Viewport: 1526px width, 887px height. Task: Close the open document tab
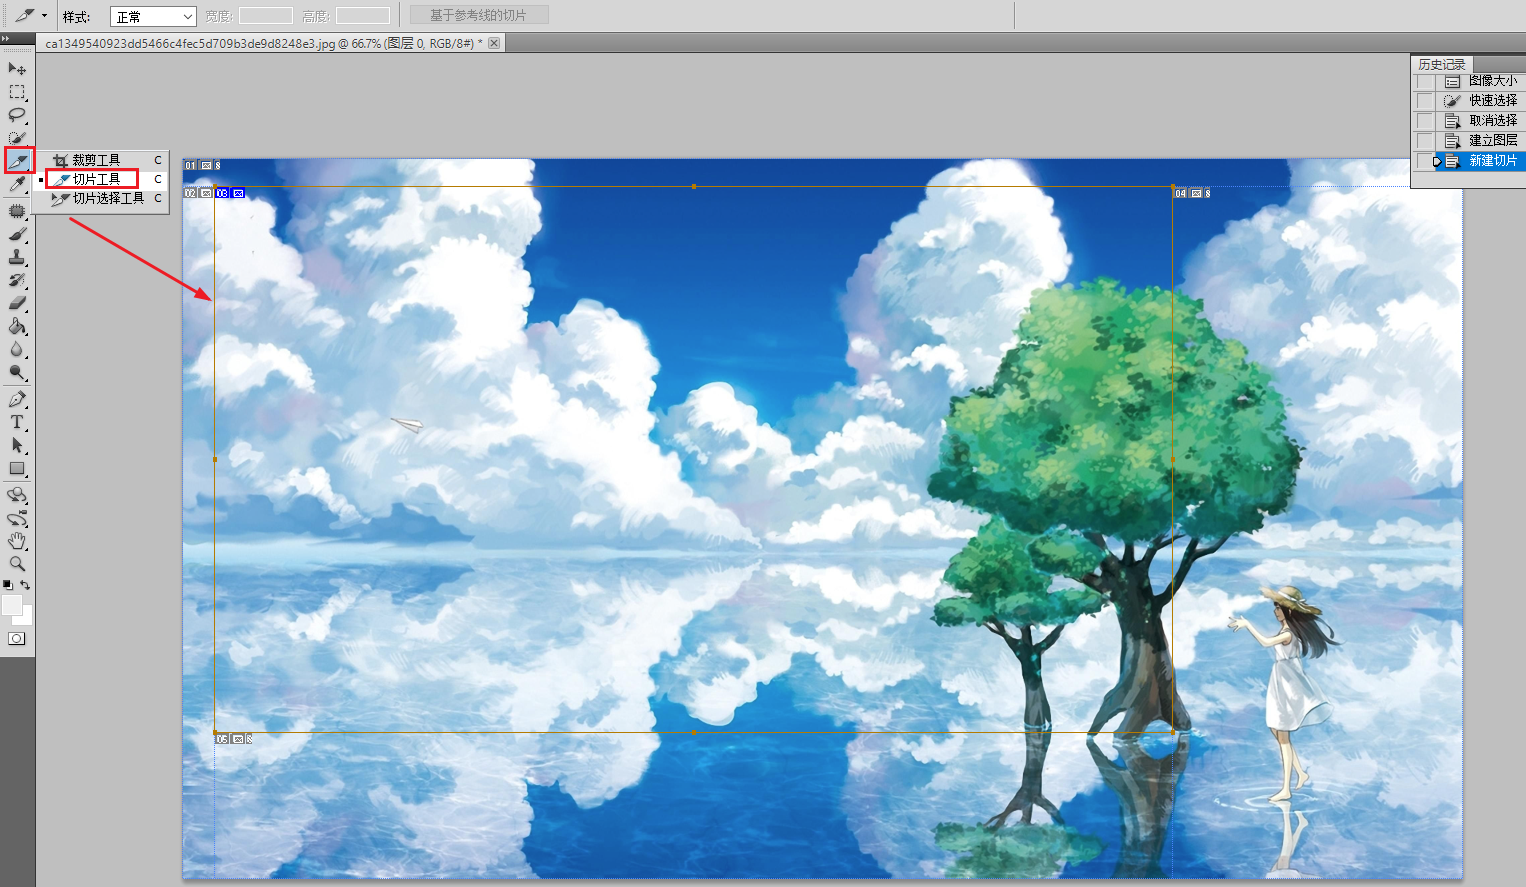494,43
